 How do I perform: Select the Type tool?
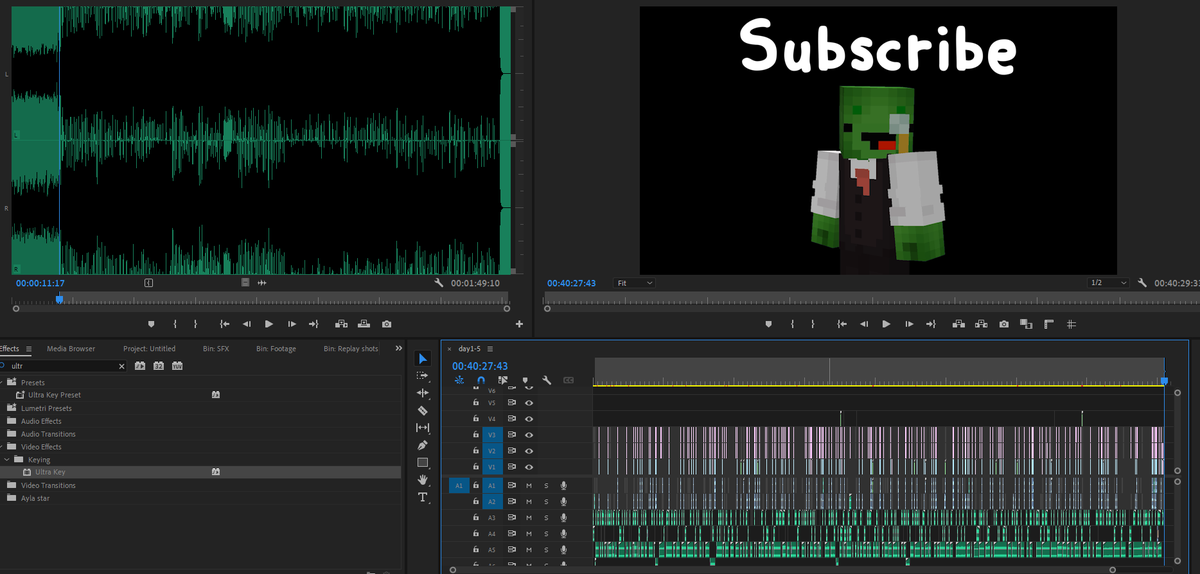pos(422,497)
